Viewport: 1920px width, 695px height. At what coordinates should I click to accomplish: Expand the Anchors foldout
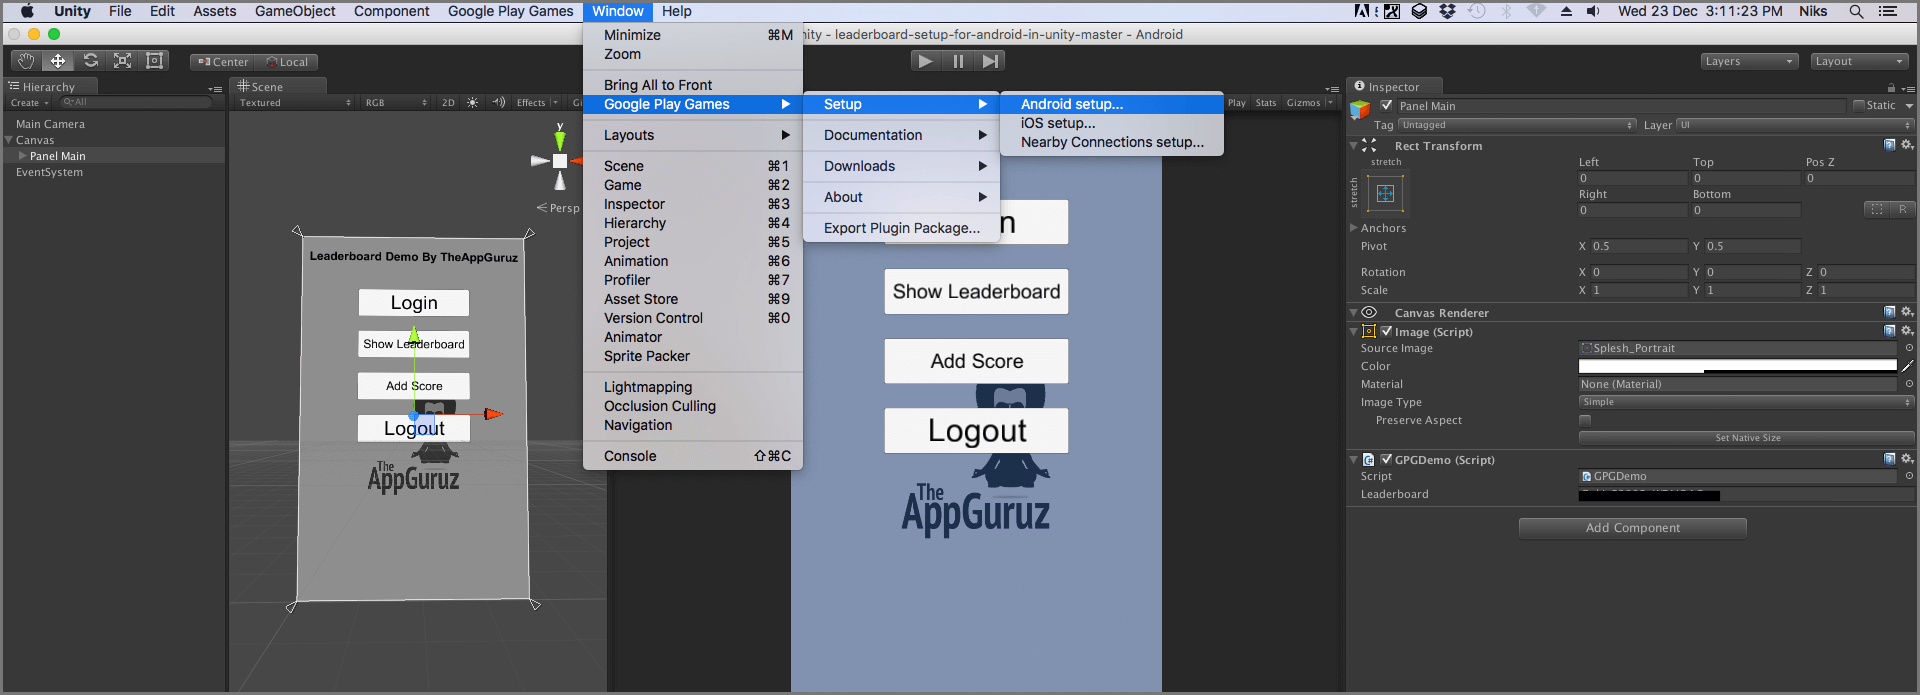pos(1354,228)
